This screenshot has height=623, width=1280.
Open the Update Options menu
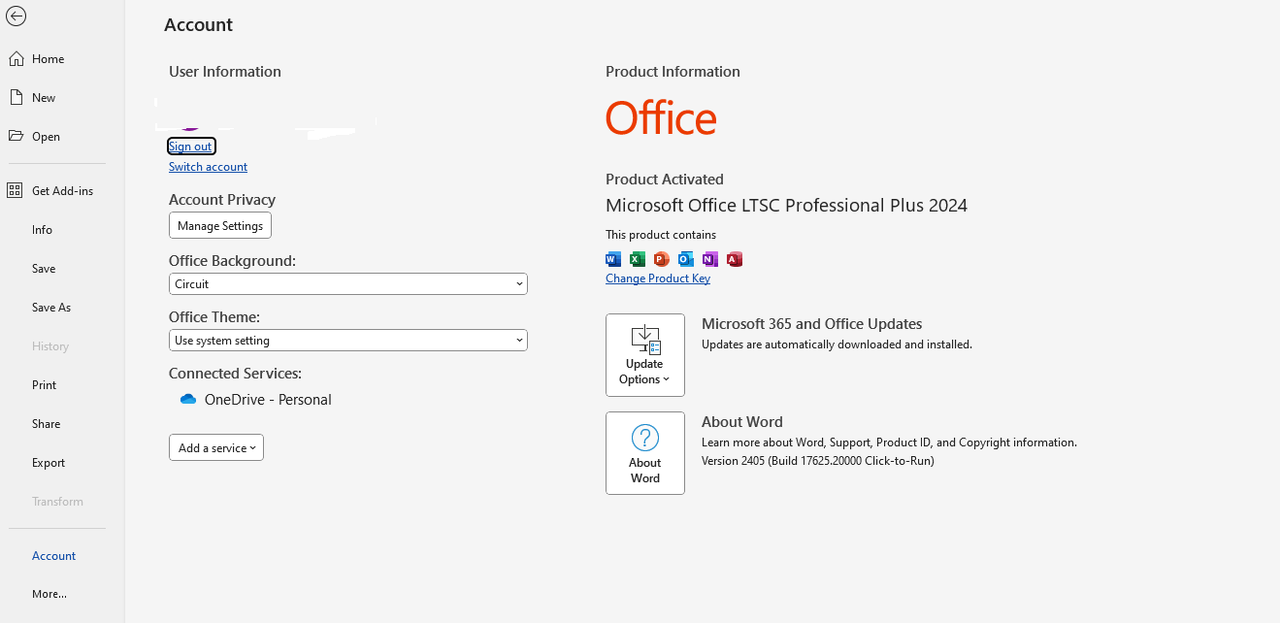pyautogui.click(x=645, y=355)
